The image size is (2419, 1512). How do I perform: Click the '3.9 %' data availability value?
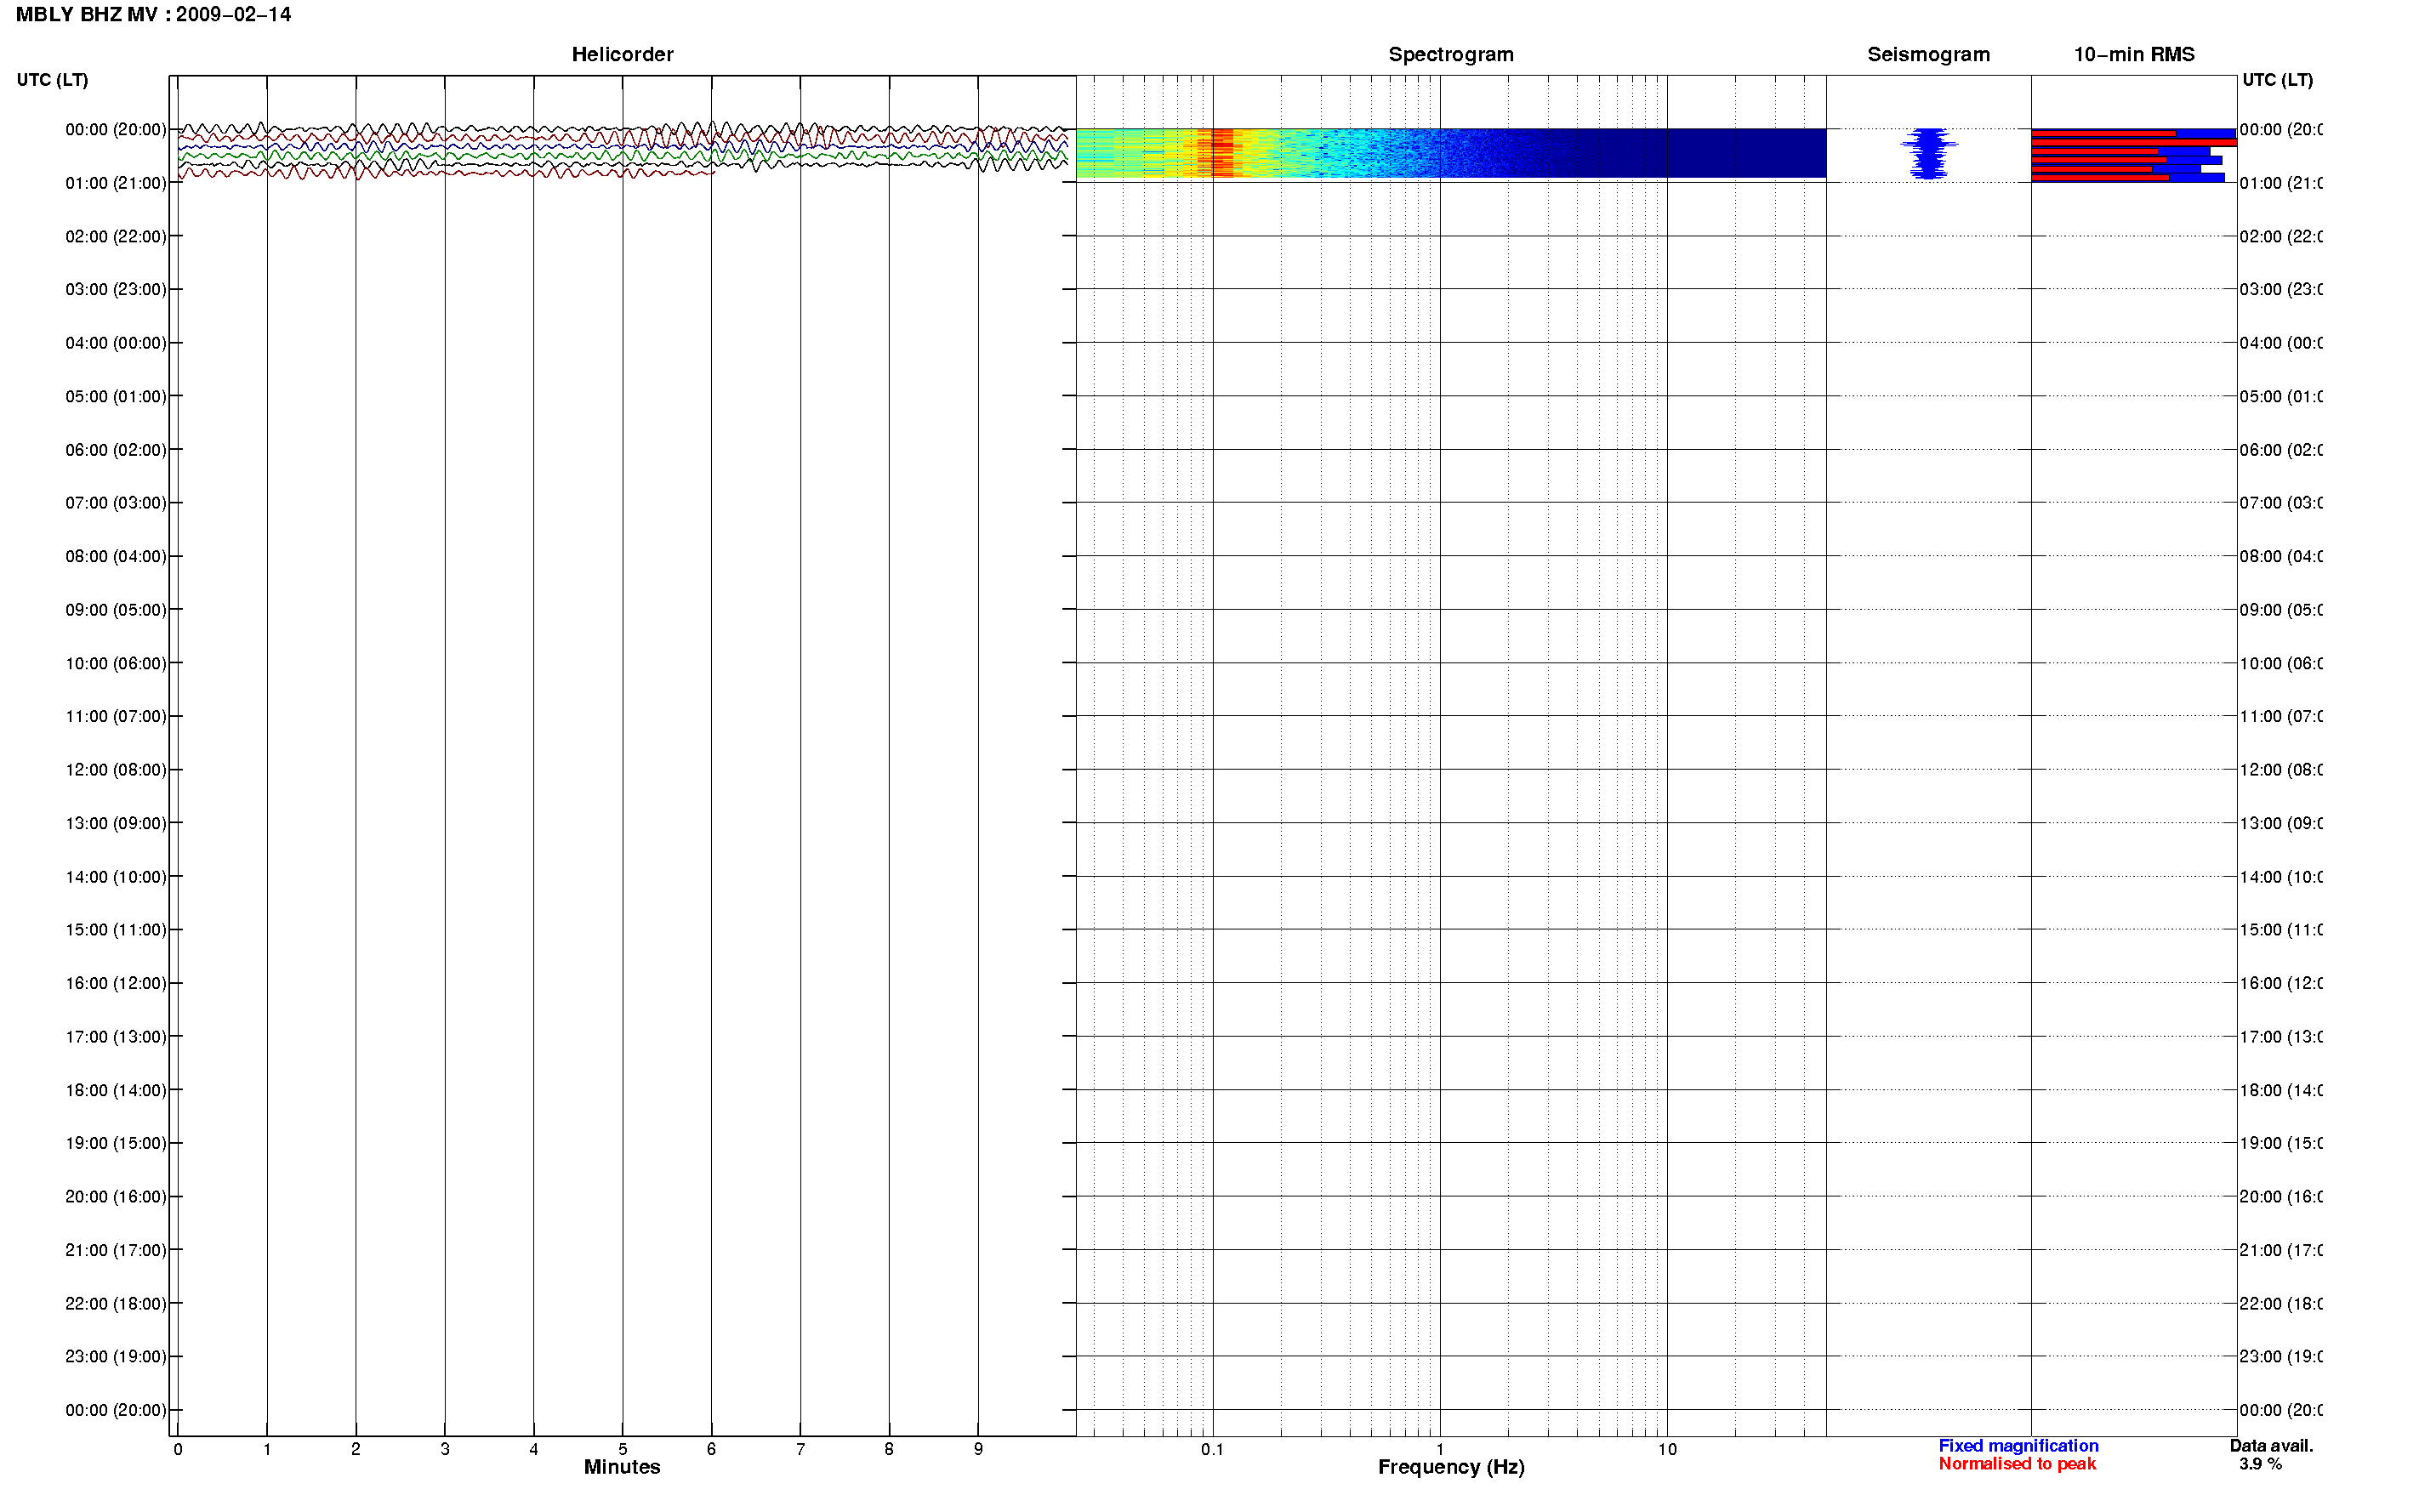(x=2260, y=1464)
